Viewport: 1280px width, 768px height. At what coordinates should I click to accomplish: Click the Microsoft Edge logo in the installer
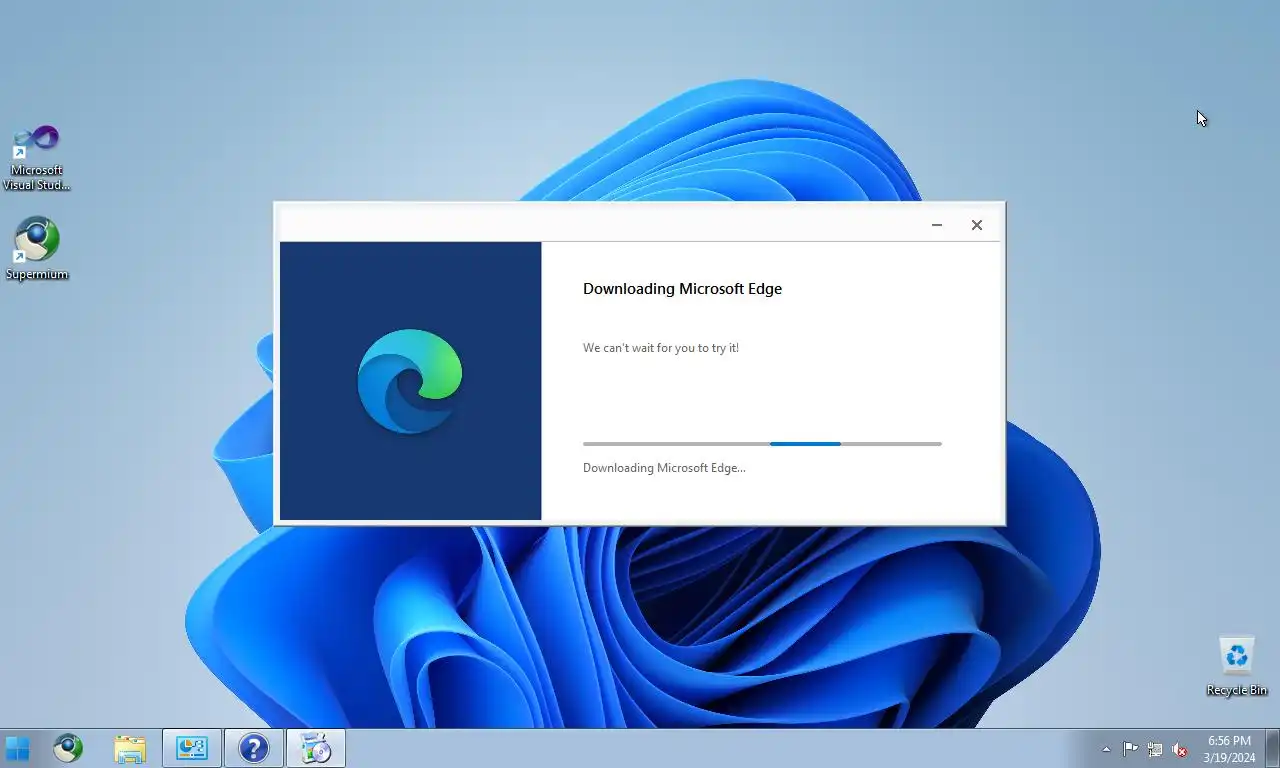pos(410,381)
